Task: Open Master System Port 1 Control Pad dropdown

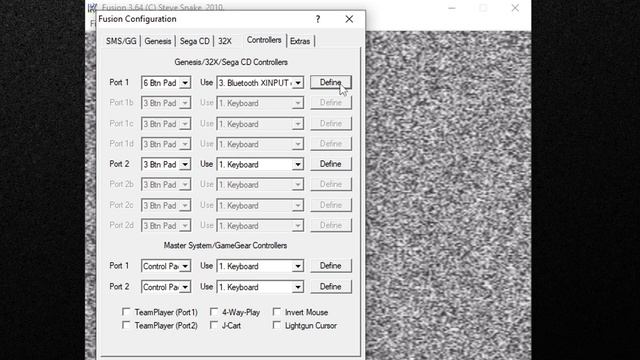Action: 166,266
